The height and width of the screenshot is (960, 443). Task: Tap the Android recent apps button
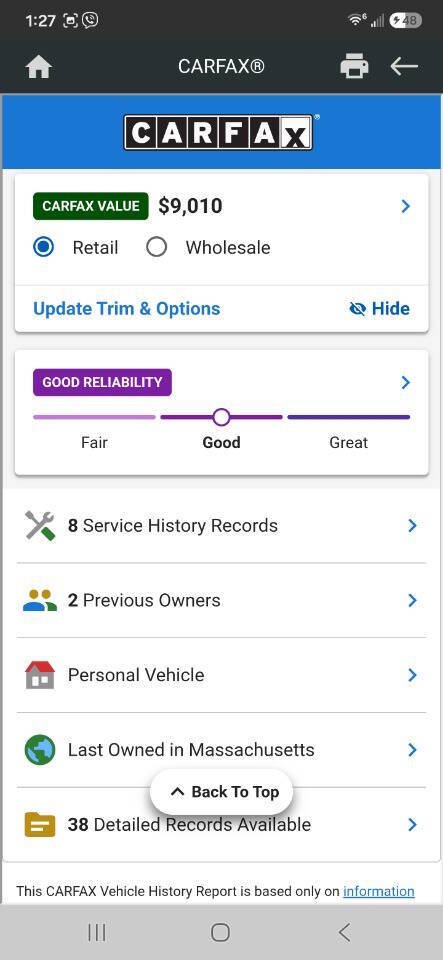click(x=97, y=932)
